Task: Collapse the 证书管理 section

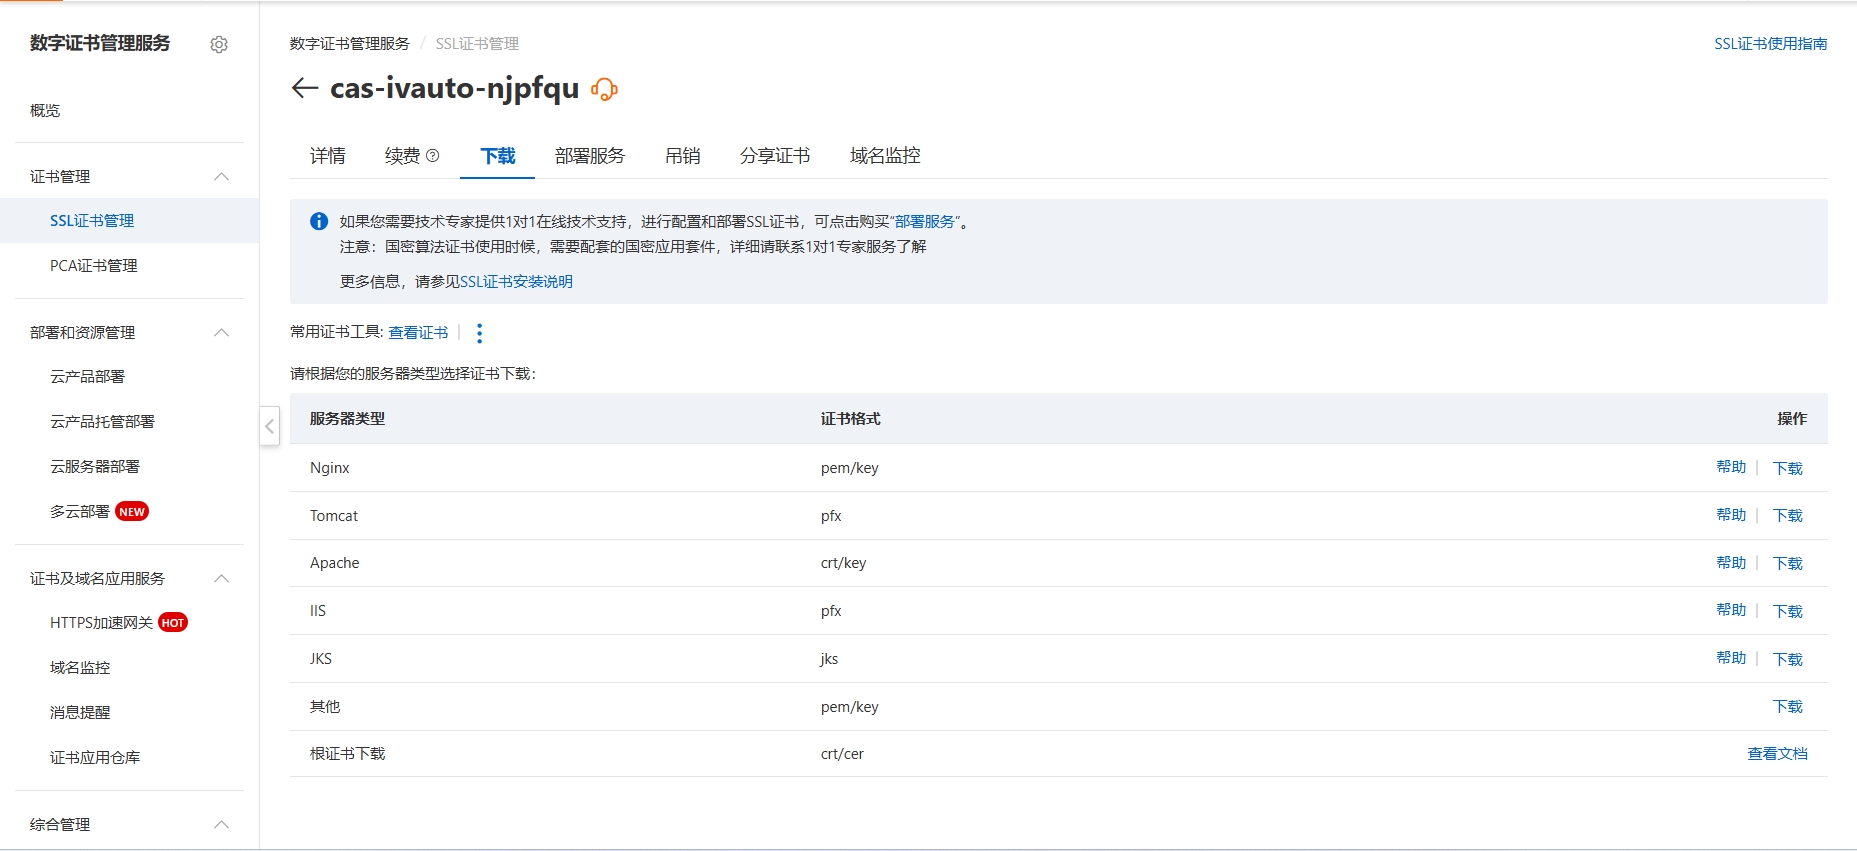Action: pos(222,177)
